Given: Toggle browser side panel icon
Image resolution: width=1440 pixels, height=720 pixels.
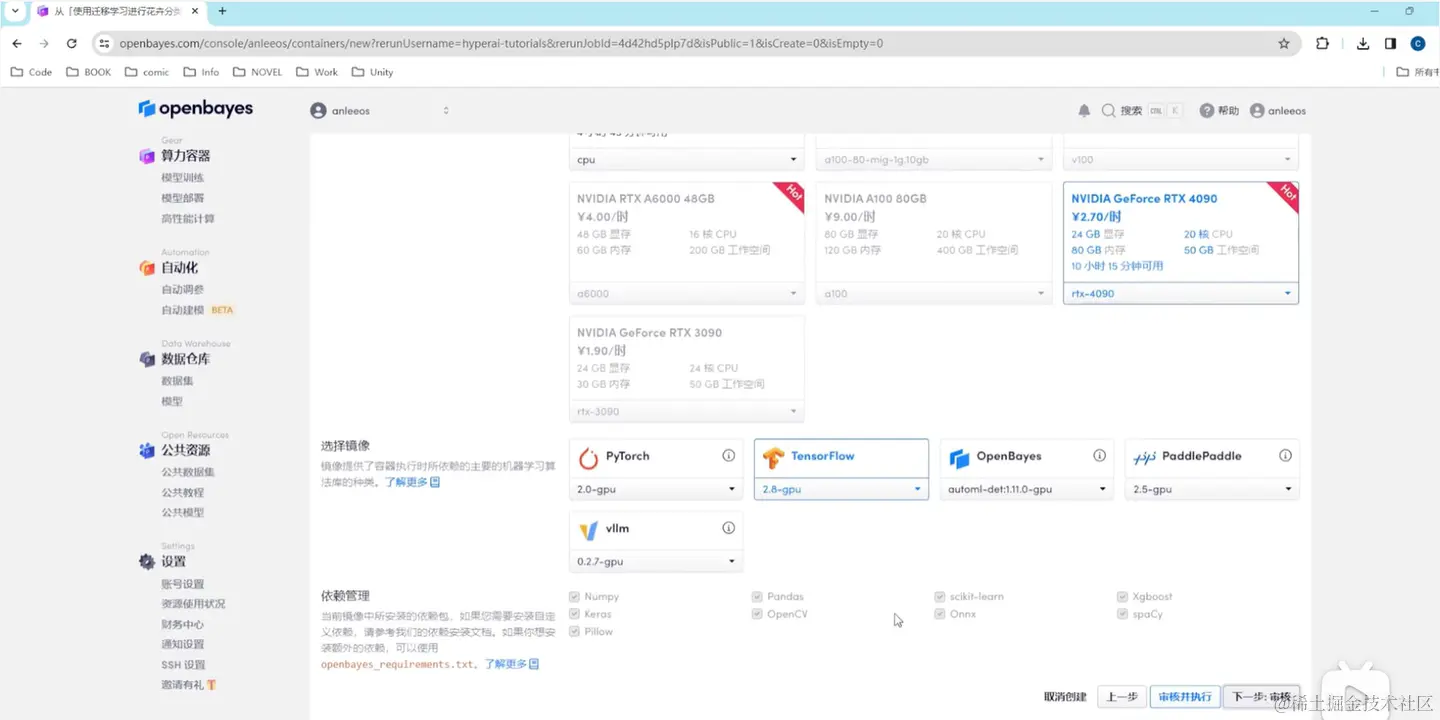Looking at the screenshot, I should 1390,43.
